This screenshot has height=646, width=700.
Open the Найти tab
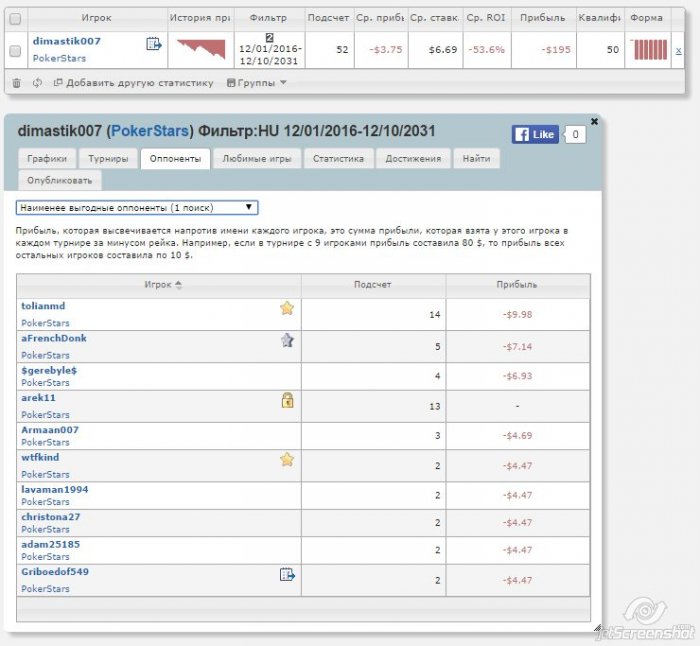coord(476,158)
